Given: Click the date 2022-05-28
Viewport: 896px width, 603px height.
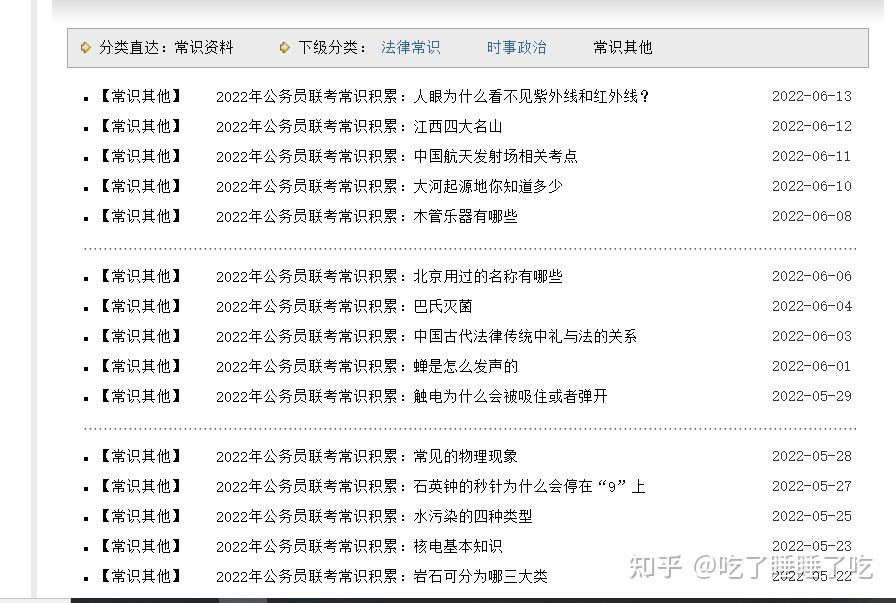Looking at the screenshot, I should click(x=811, y=456).
